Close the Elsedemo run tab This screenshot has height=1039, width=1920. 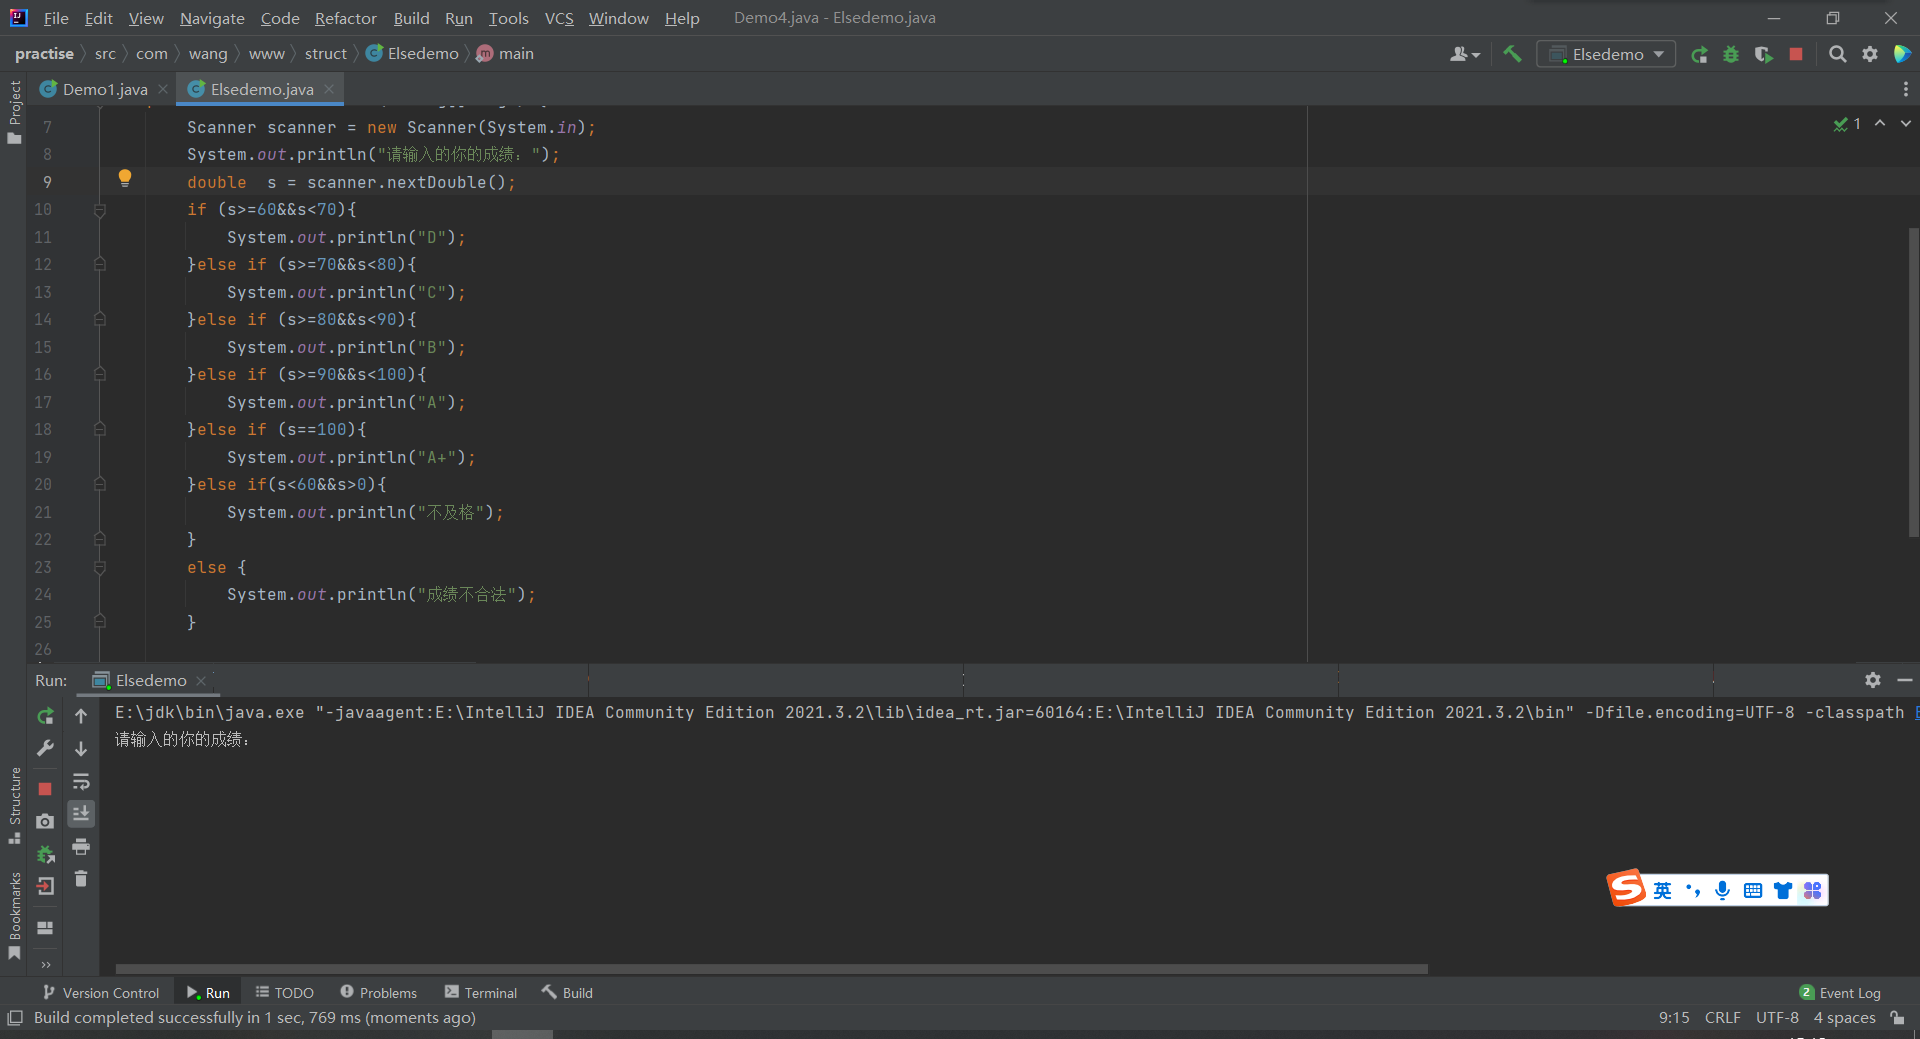coord(201,681)
